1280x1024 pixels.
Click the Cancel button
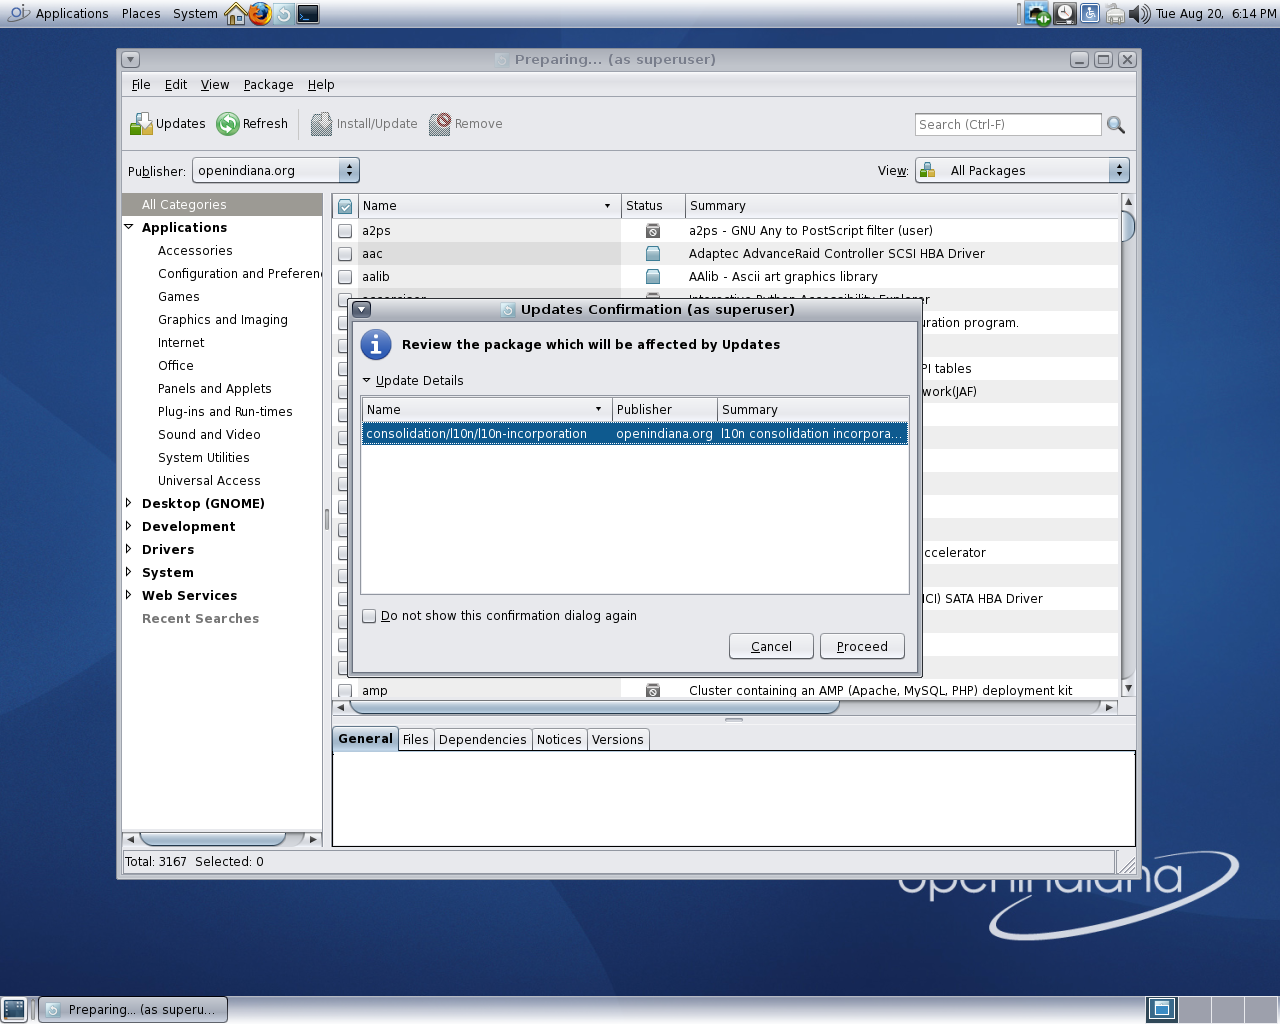pos(771,647)
